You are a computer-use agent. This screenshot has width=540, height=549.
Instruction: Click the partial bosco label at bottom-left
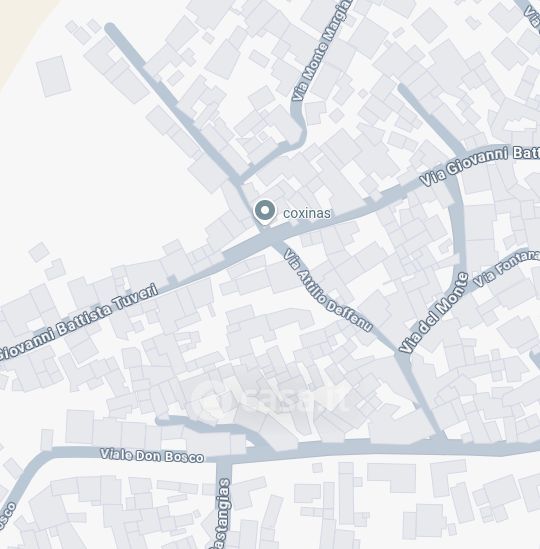pyautogui.click(x=7, y=516)
